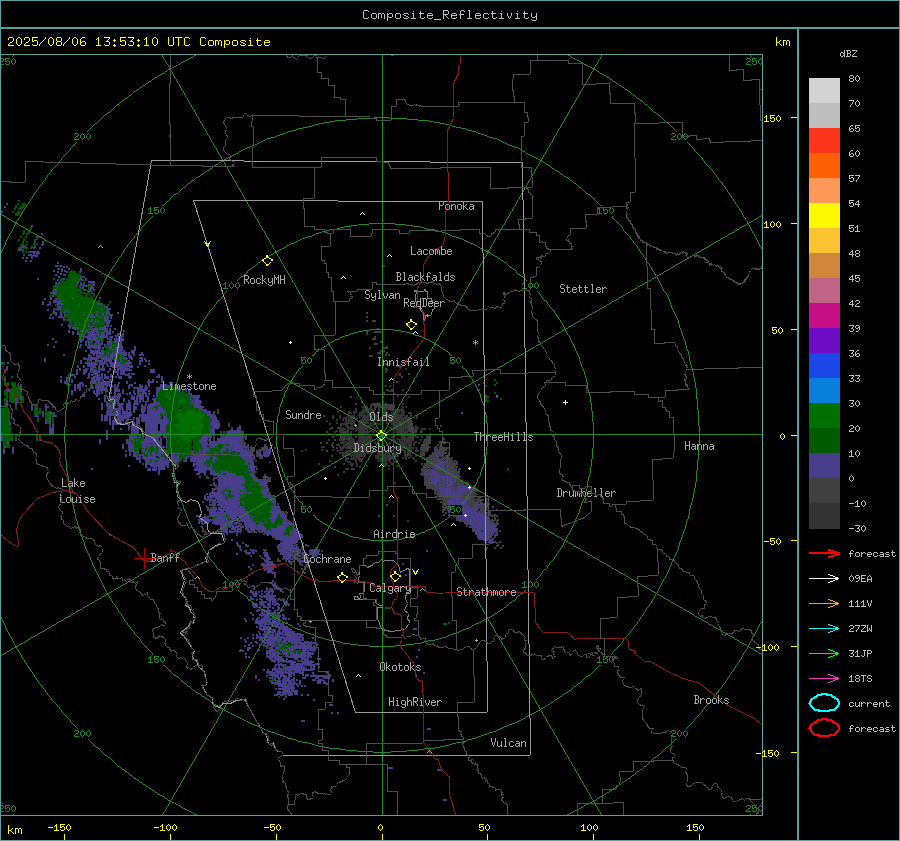Click the magenta 18TS arrow legend icon
Image resolution: width=900 pixels, height=841 pixels.
[x=824, y=679]
